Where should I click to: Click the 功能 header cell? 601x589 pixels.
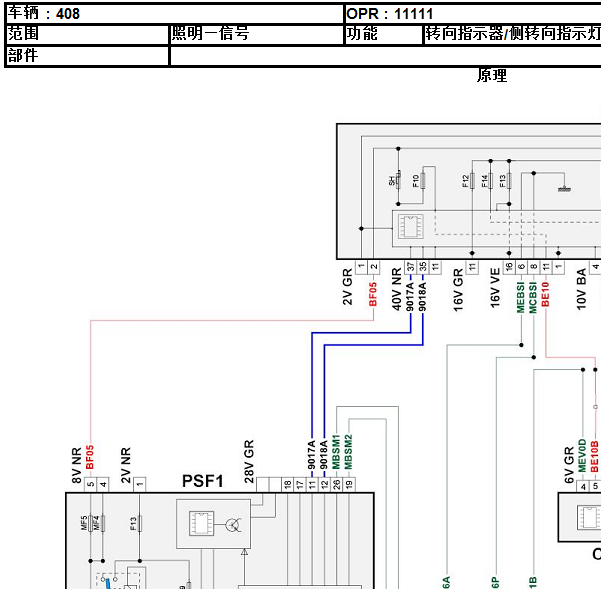384,34
